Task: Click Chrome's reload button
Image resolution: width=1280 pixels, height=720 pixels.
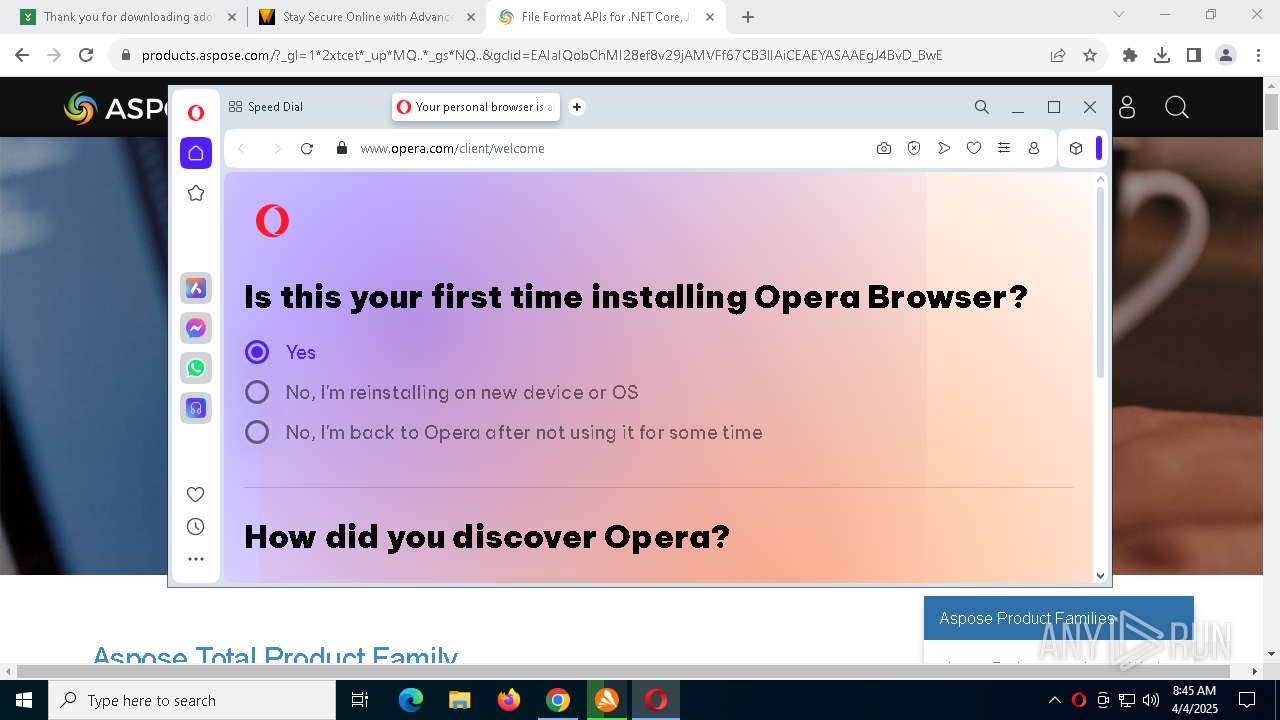Action: point(86,55)
